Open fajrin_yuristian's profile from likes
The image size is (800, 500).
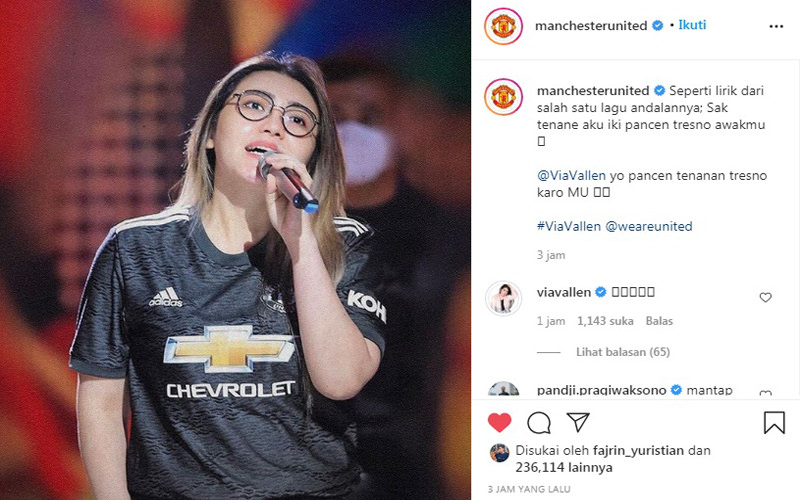(x=638, y=451)
